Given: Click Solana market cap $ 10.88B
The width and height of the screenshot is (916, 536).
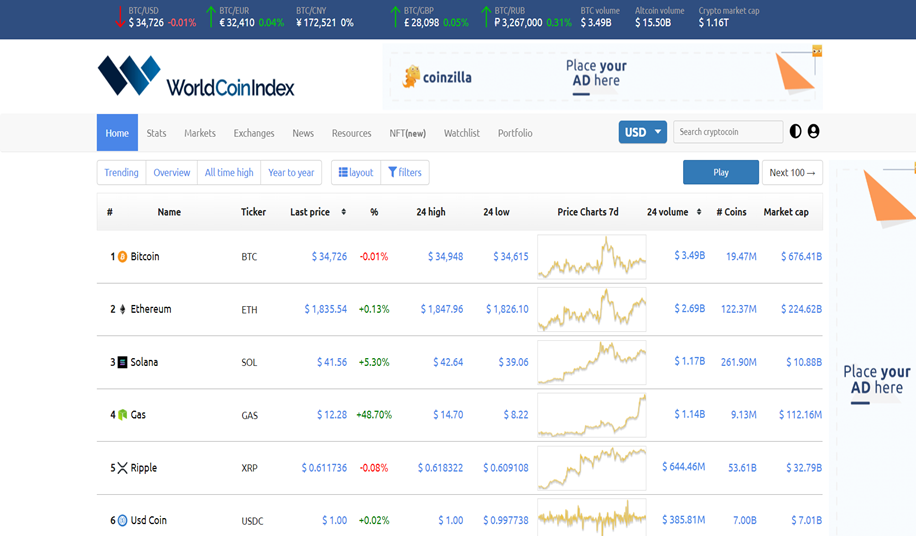Looking at the screenshot, I should pyautogui.click(x=804, y=362).
